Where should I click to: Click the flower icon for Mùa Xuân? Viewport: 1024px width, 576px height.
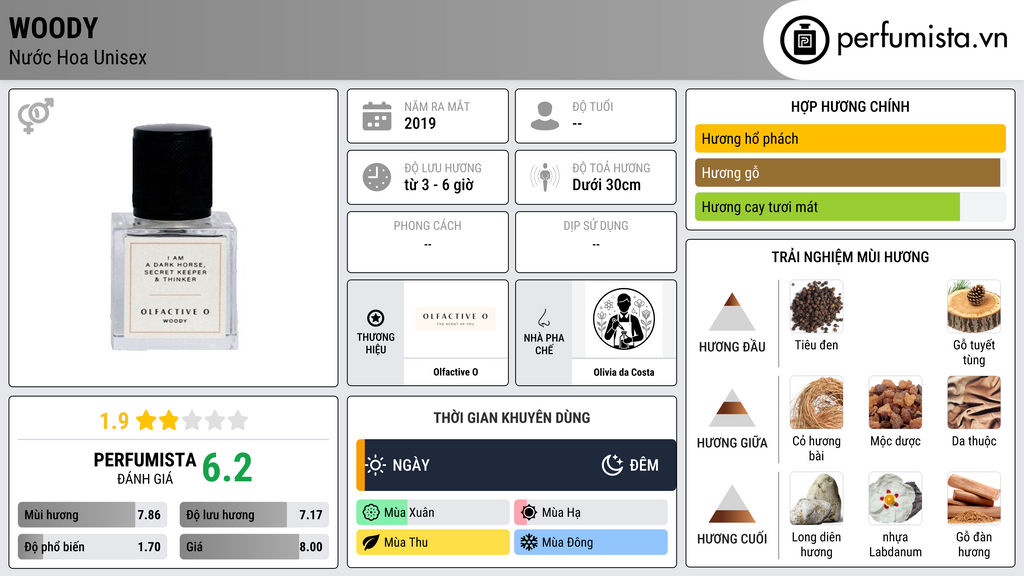(x=371, y=513)
